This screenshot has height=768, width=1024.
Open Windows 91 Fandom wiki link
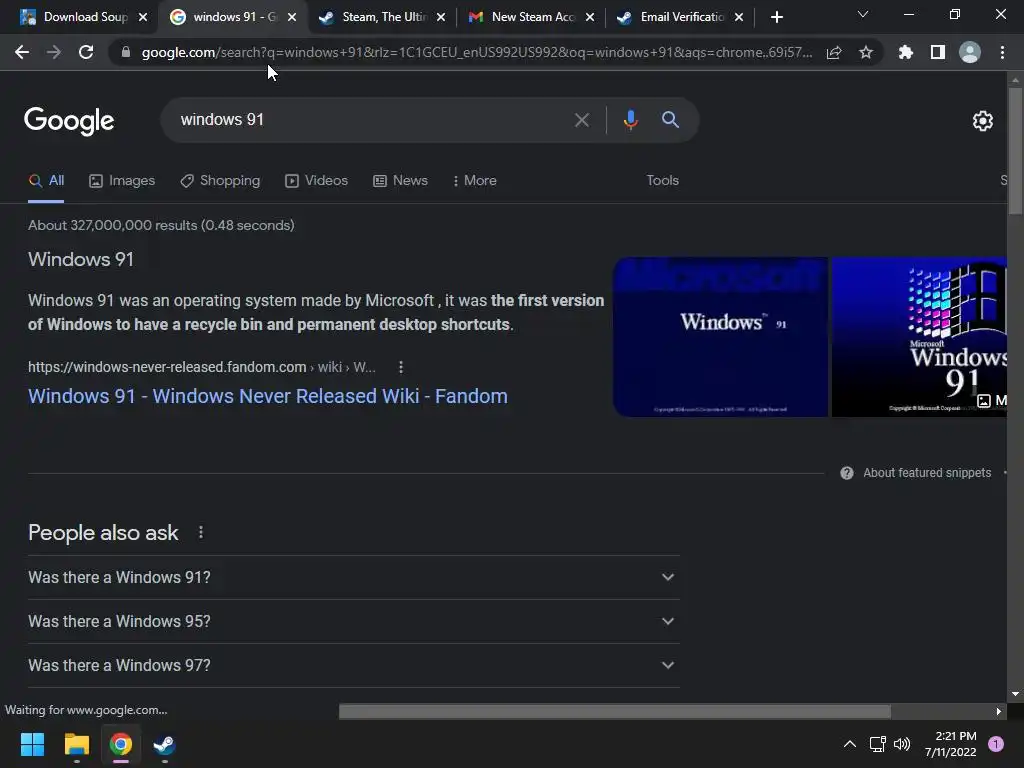[268, 396]
